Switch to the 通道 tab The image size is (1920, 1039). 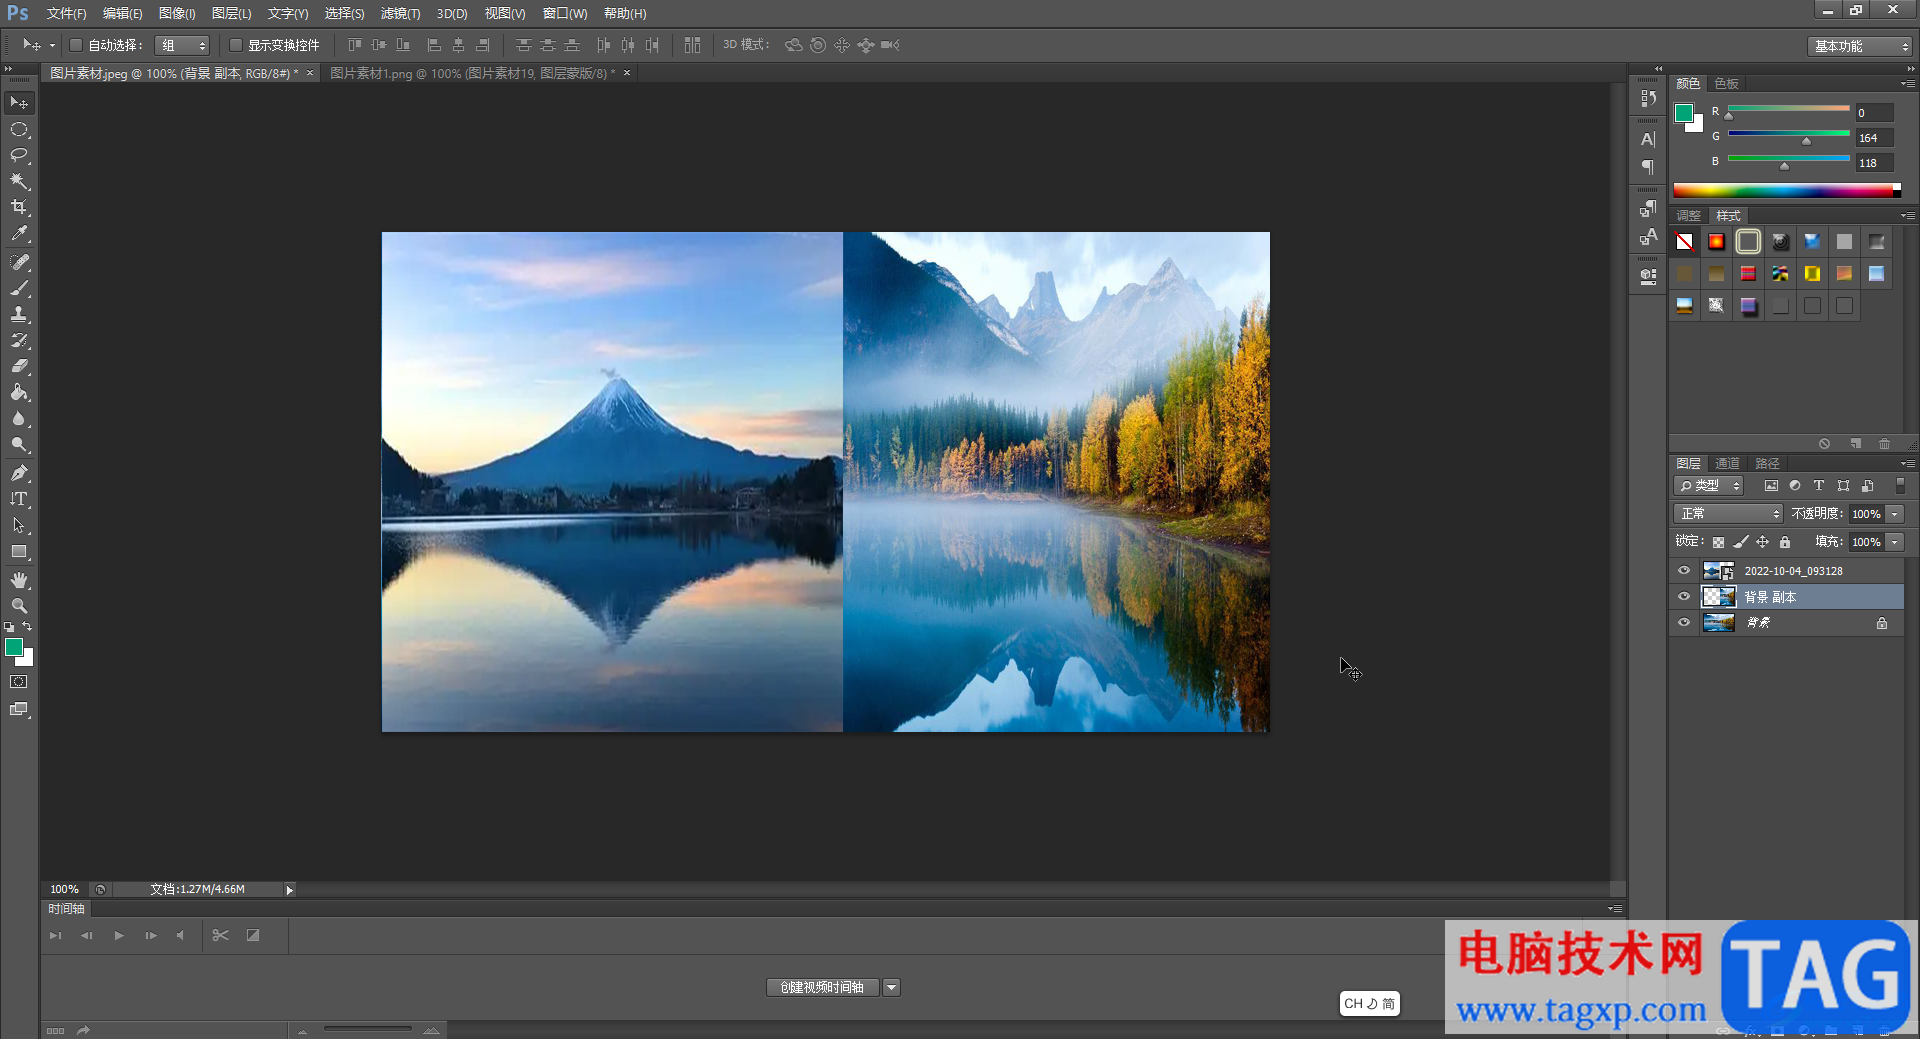tap(1727, 463)
